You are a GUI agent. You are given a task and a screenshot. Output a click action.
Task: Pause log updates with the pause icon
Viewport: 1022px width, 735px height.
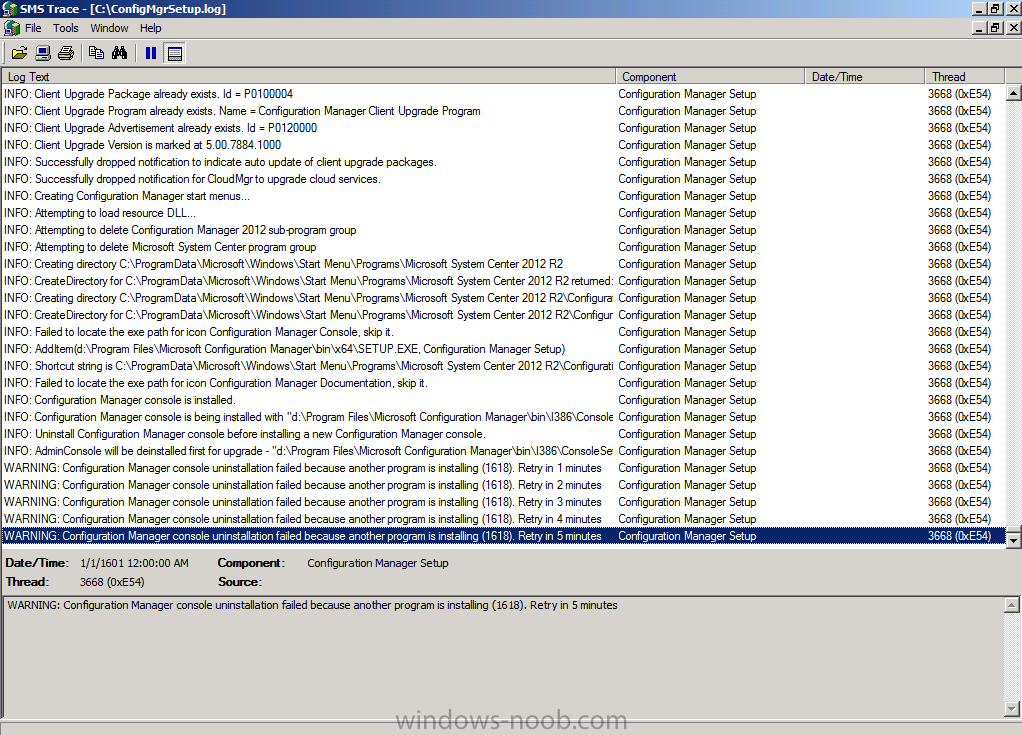(151, 53)
